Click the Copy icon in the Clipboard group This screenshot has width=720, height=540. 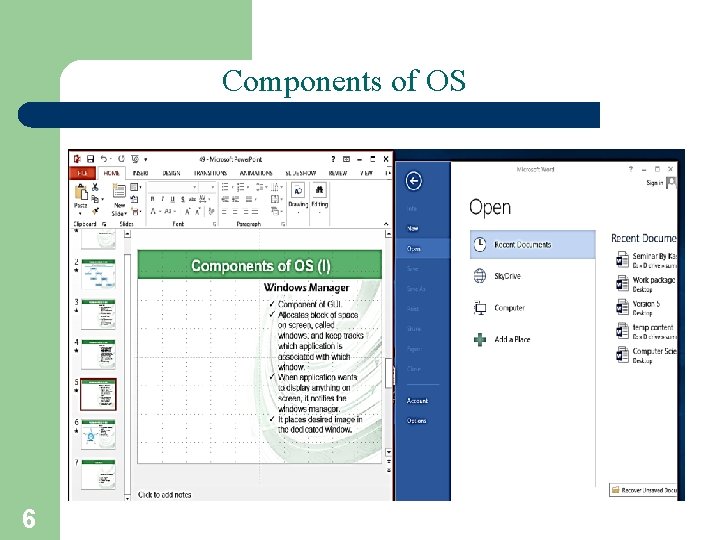pyautogui.click(x=95, y=199)
